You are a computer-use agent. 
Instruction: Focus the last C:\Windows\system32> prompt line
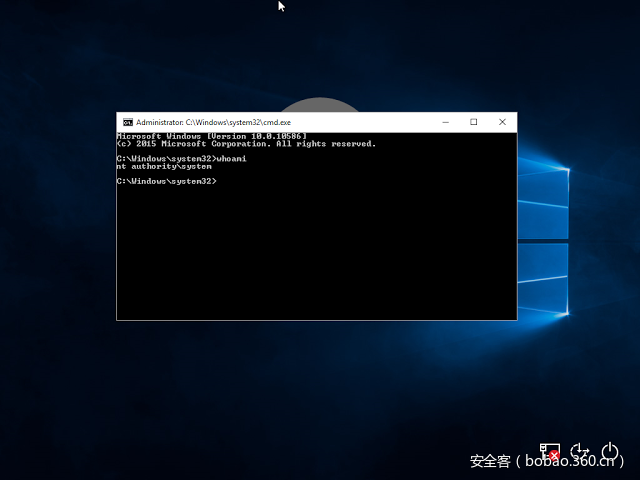[x=166, y=181]
